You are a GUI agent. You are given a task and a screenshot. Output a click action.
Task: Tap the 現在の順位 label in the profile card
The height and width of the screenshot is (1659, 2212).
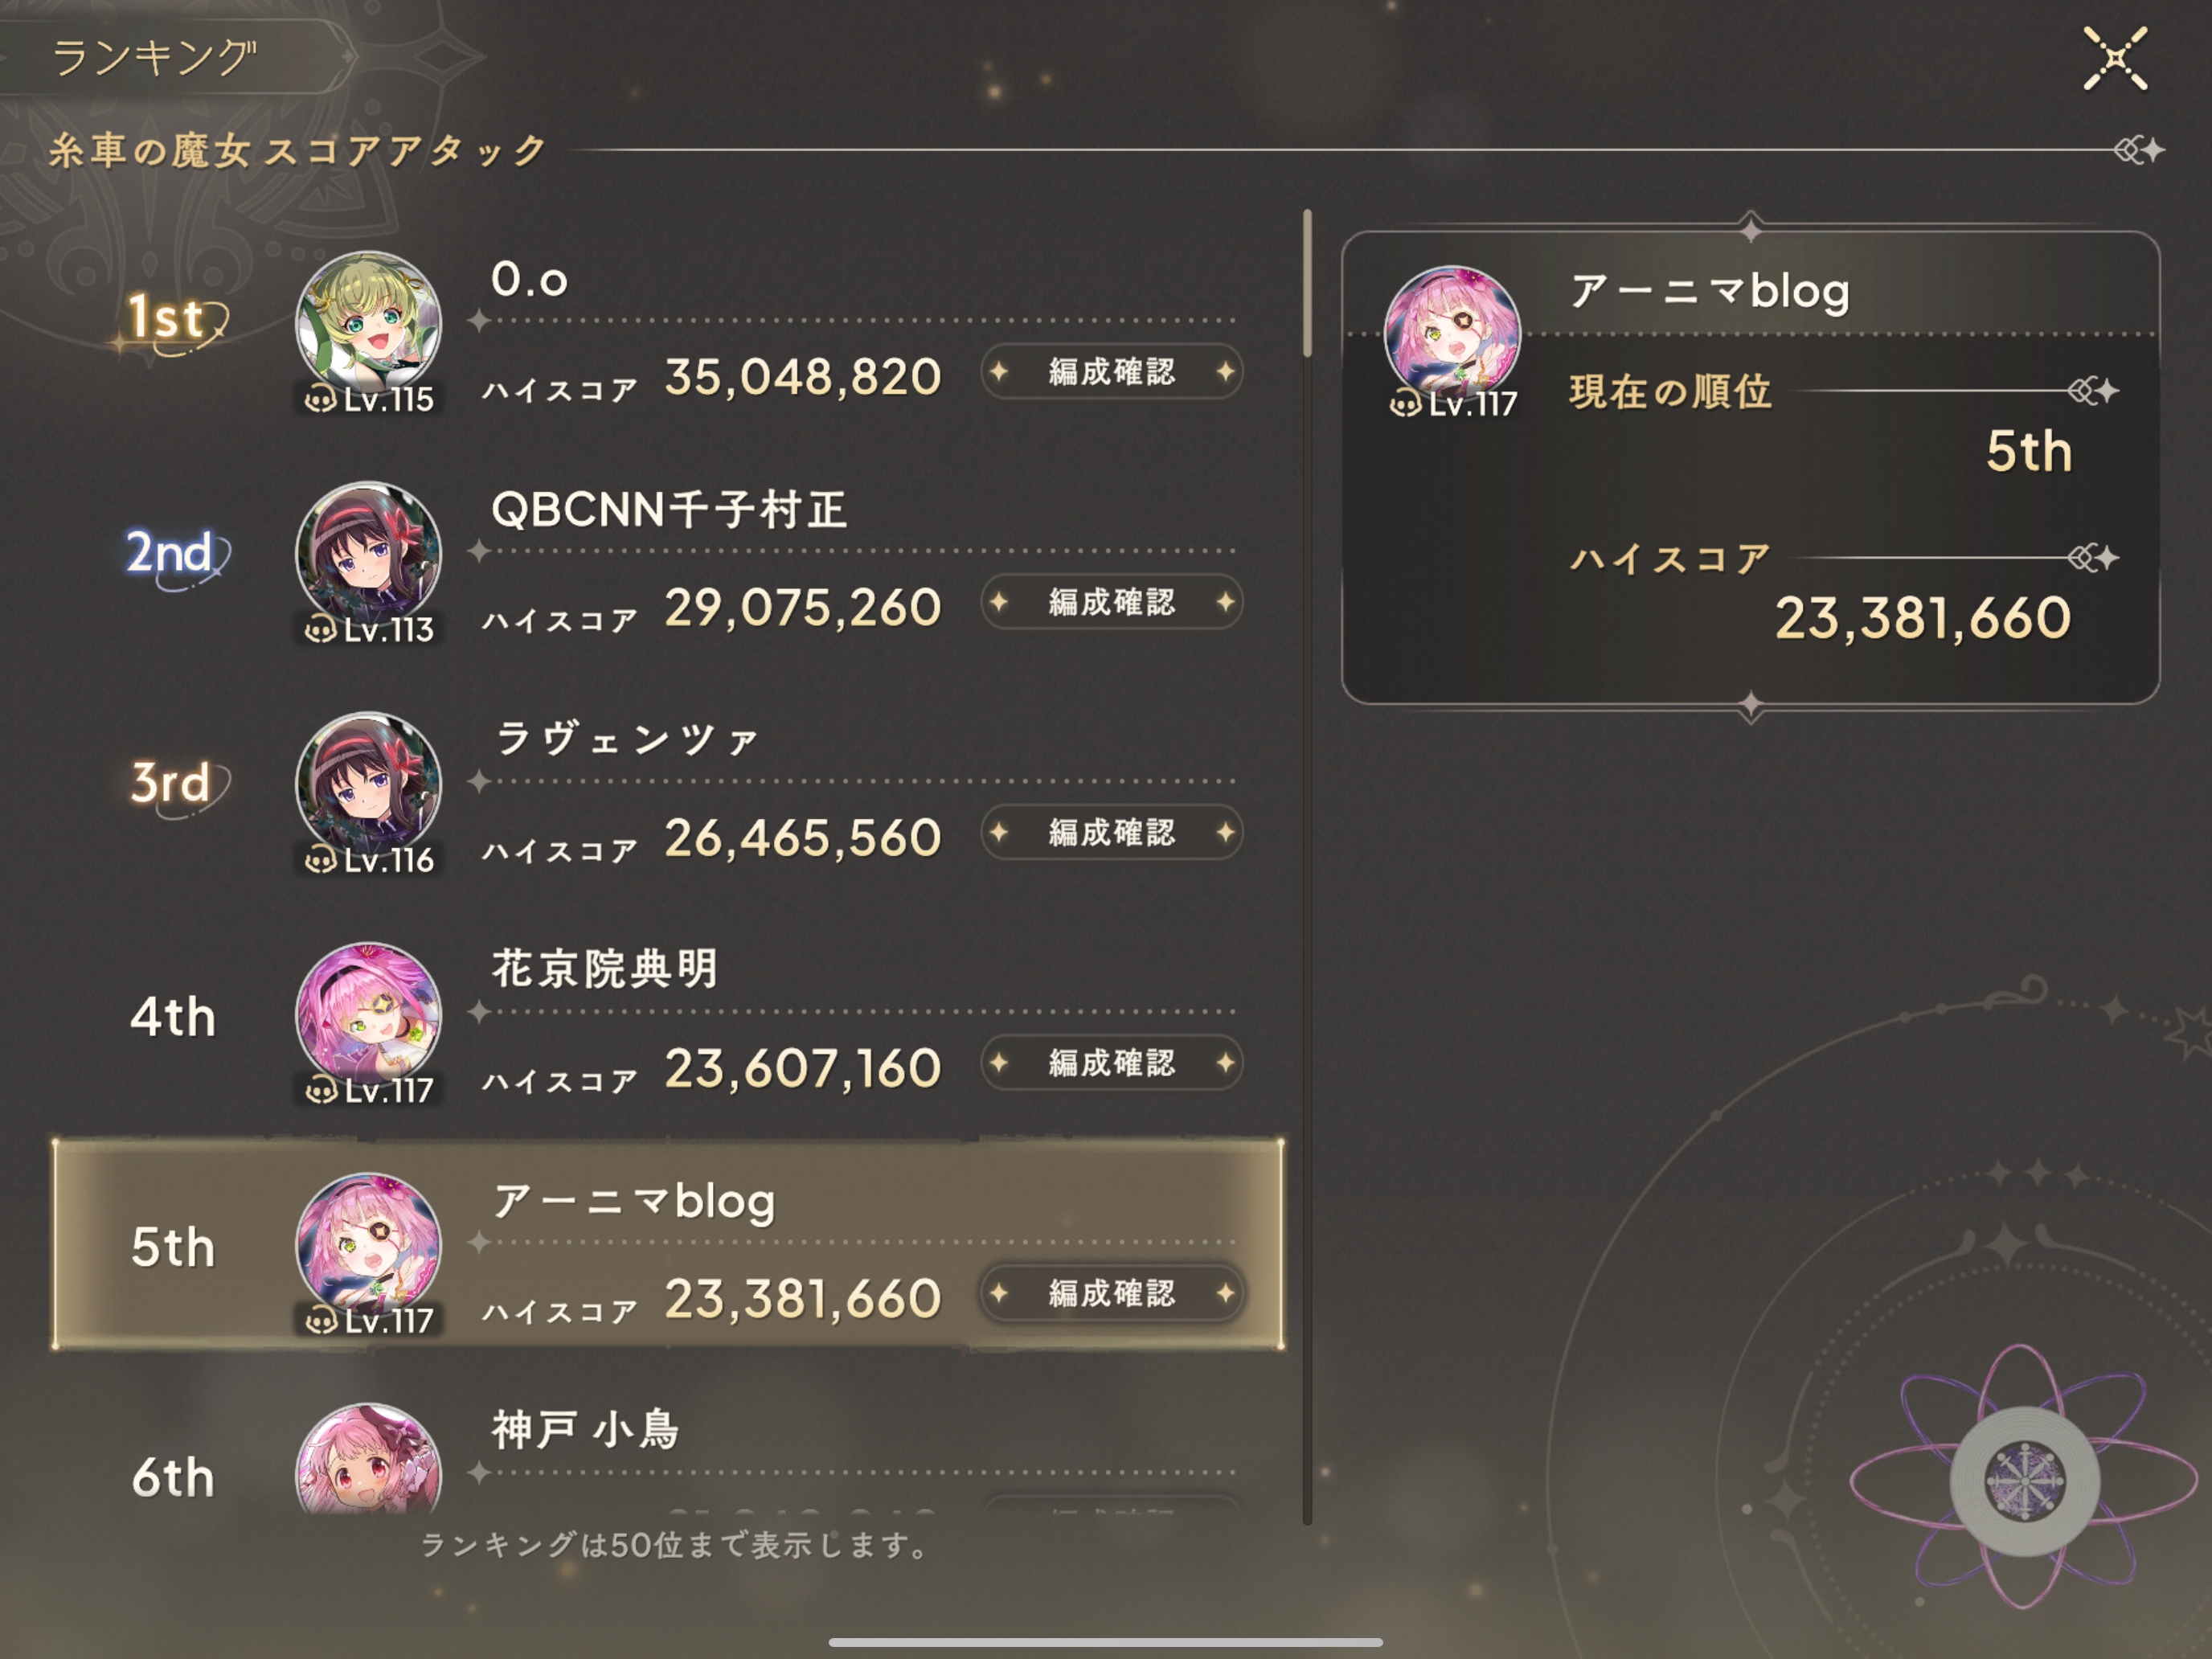pos(1670,391)
